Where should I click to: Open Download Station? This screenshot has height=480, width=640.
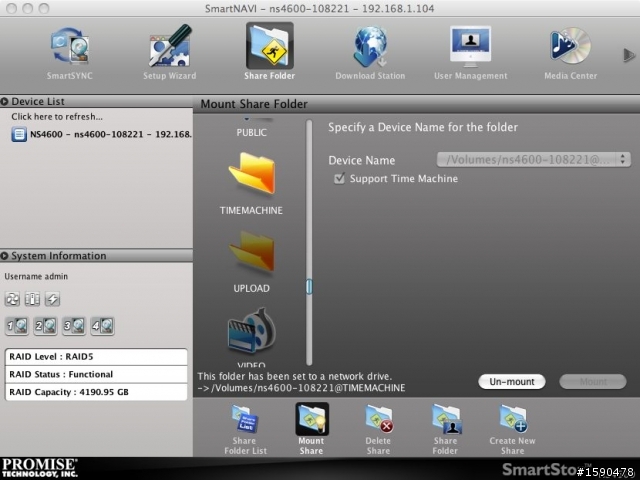(x=370, y=53)
